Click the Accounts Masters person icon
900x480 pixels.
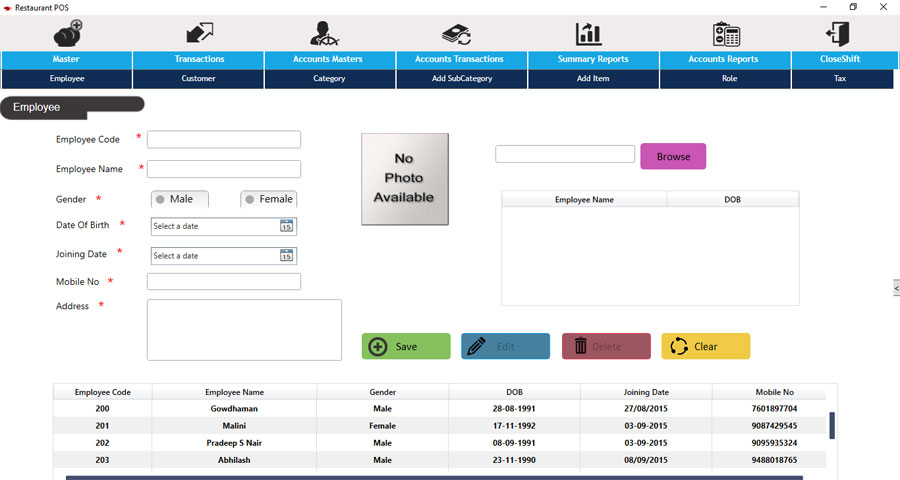[327, 33]
